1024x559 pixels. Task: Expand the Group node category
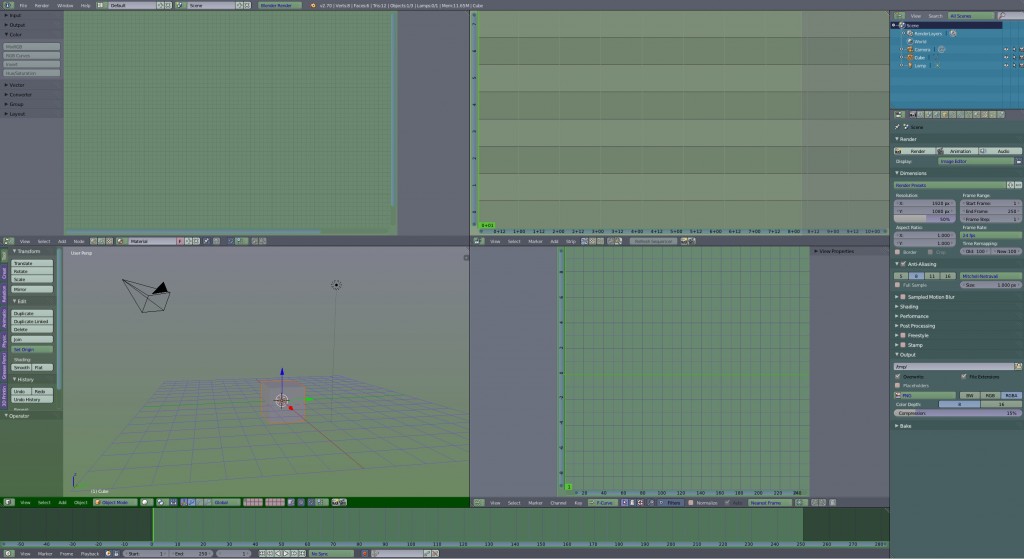tap(16, 104)
